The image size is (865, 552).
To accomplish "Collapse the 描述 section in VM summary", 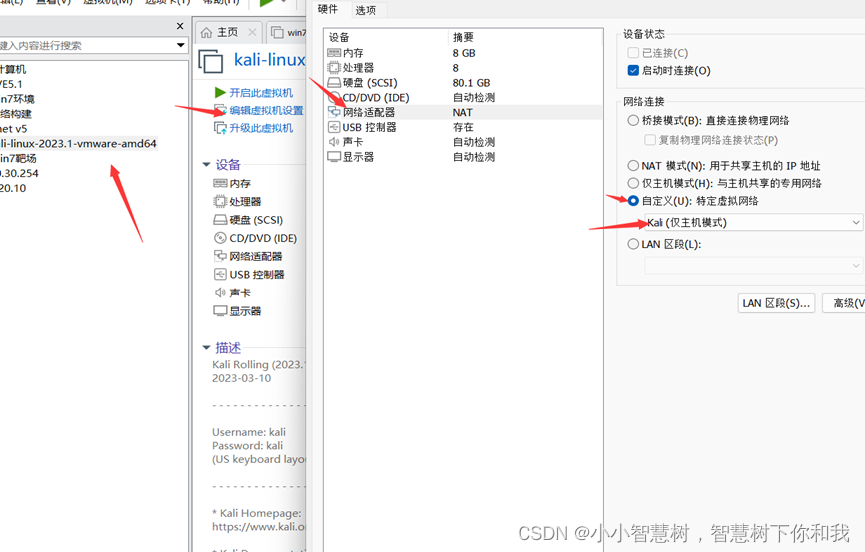I will 206,347.
